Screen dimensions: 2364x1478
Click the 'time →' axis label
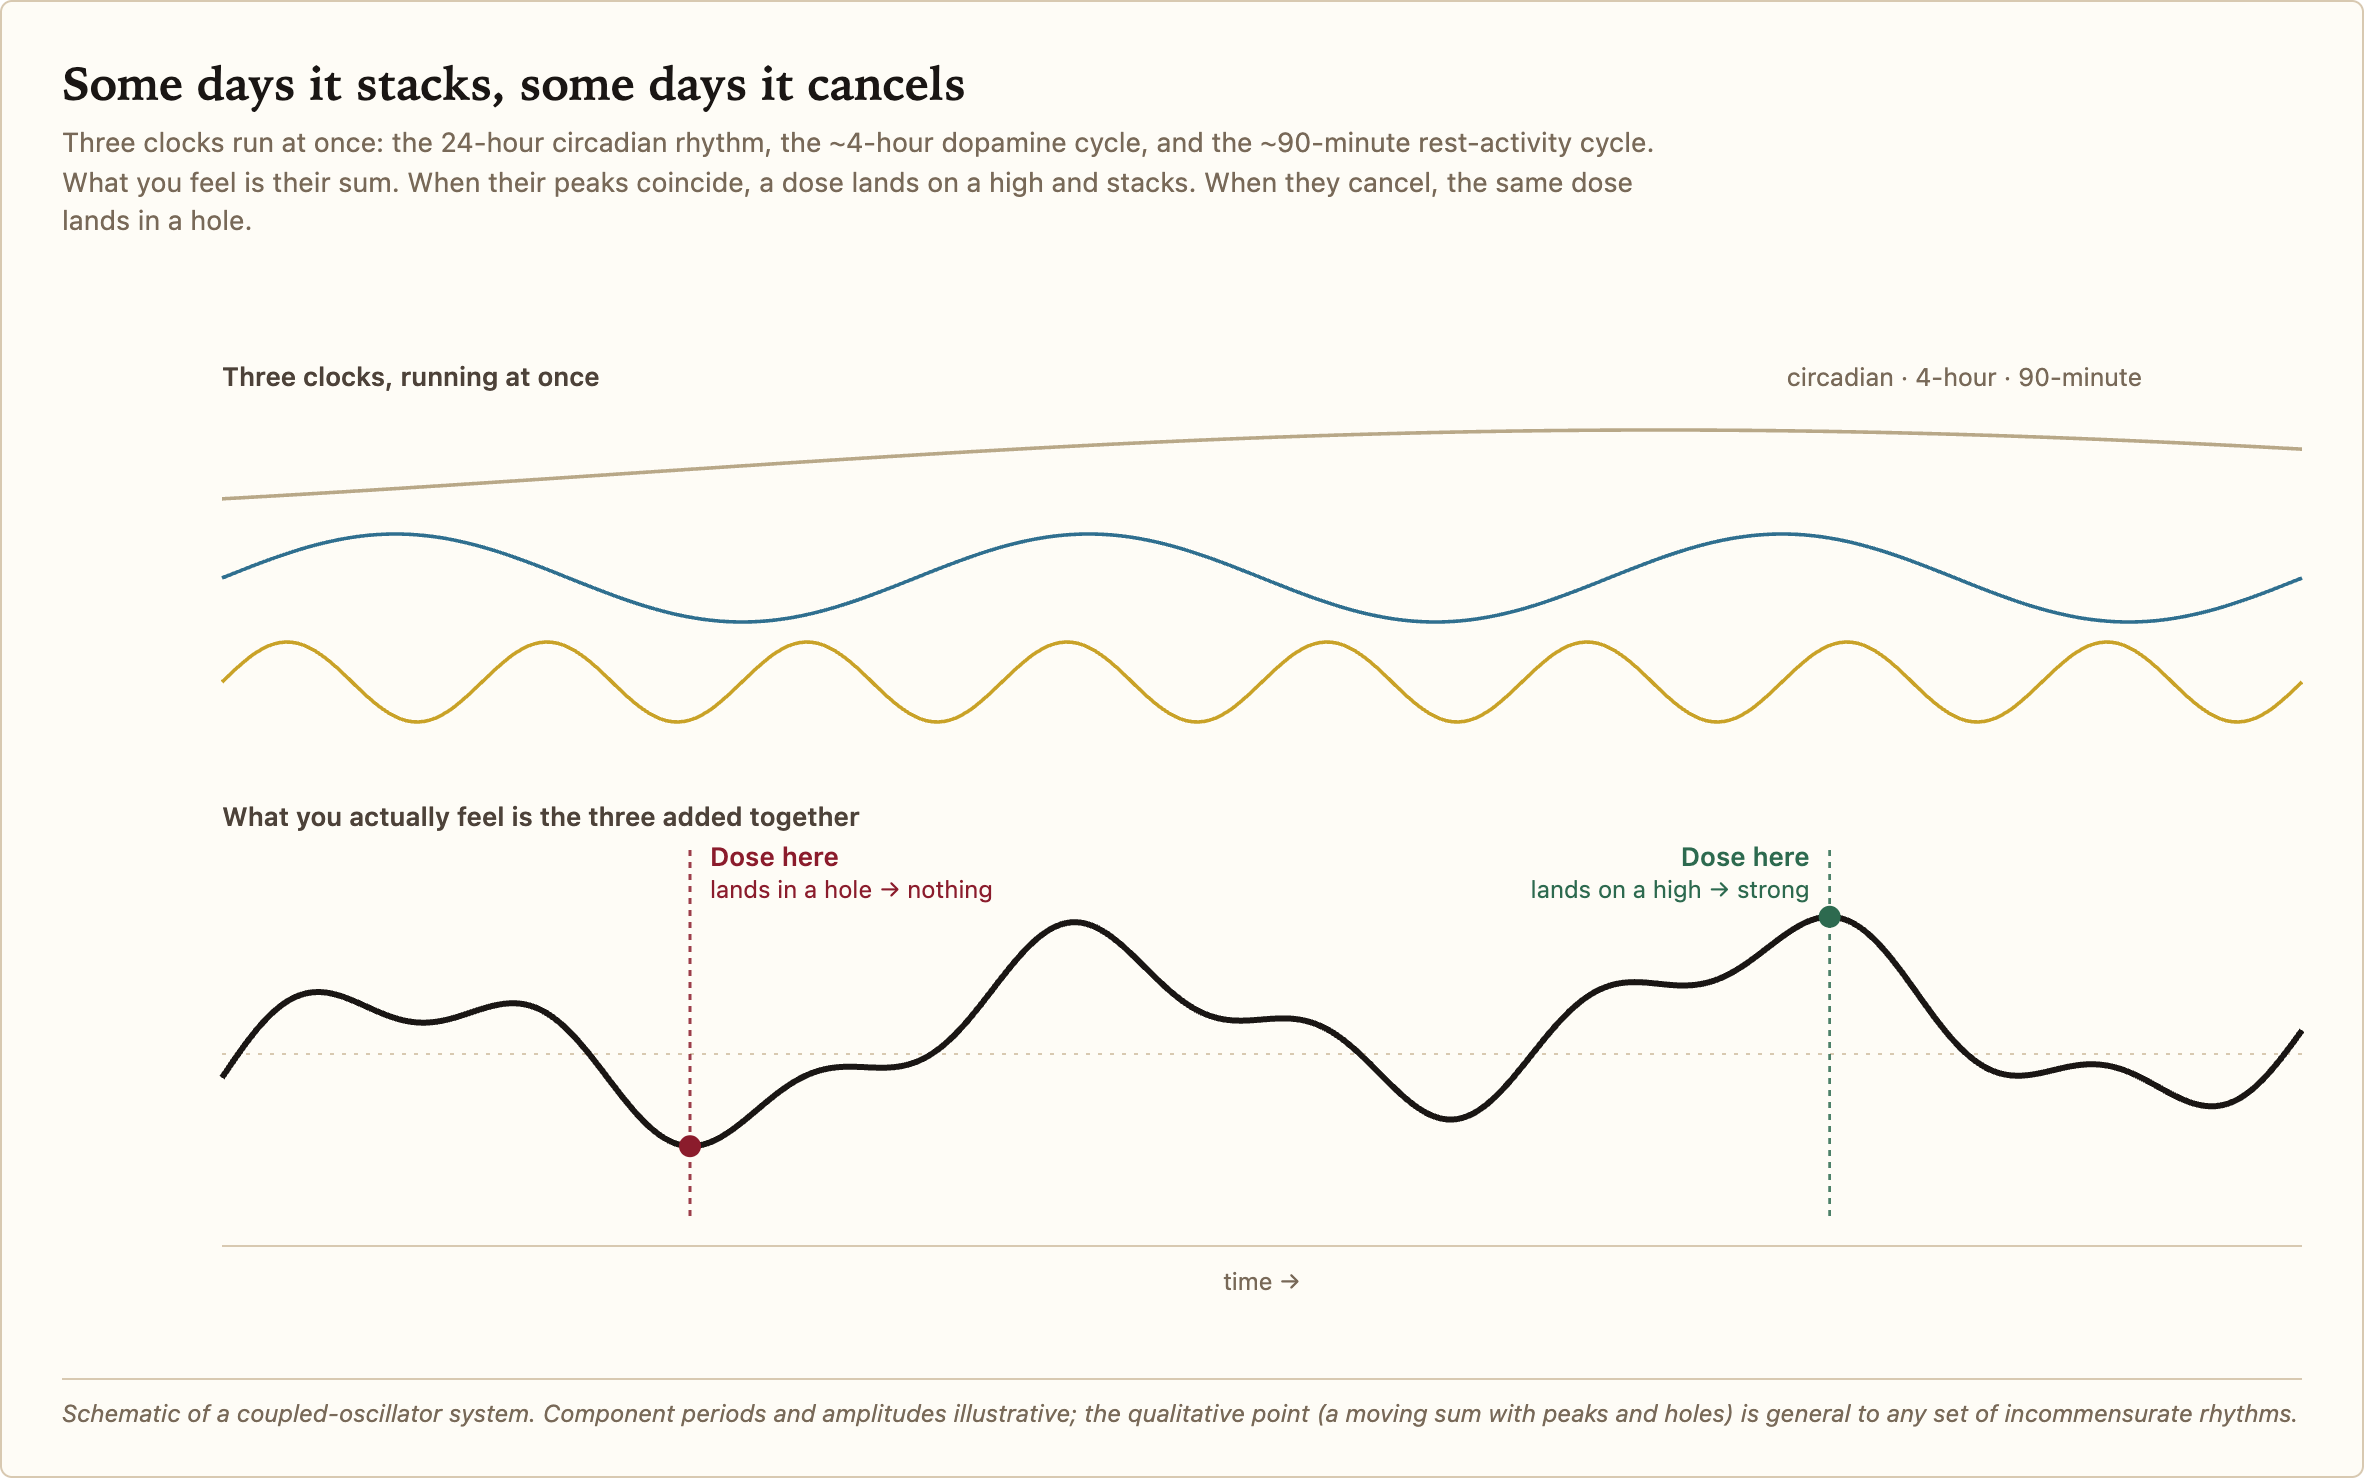(1261, 1282)
